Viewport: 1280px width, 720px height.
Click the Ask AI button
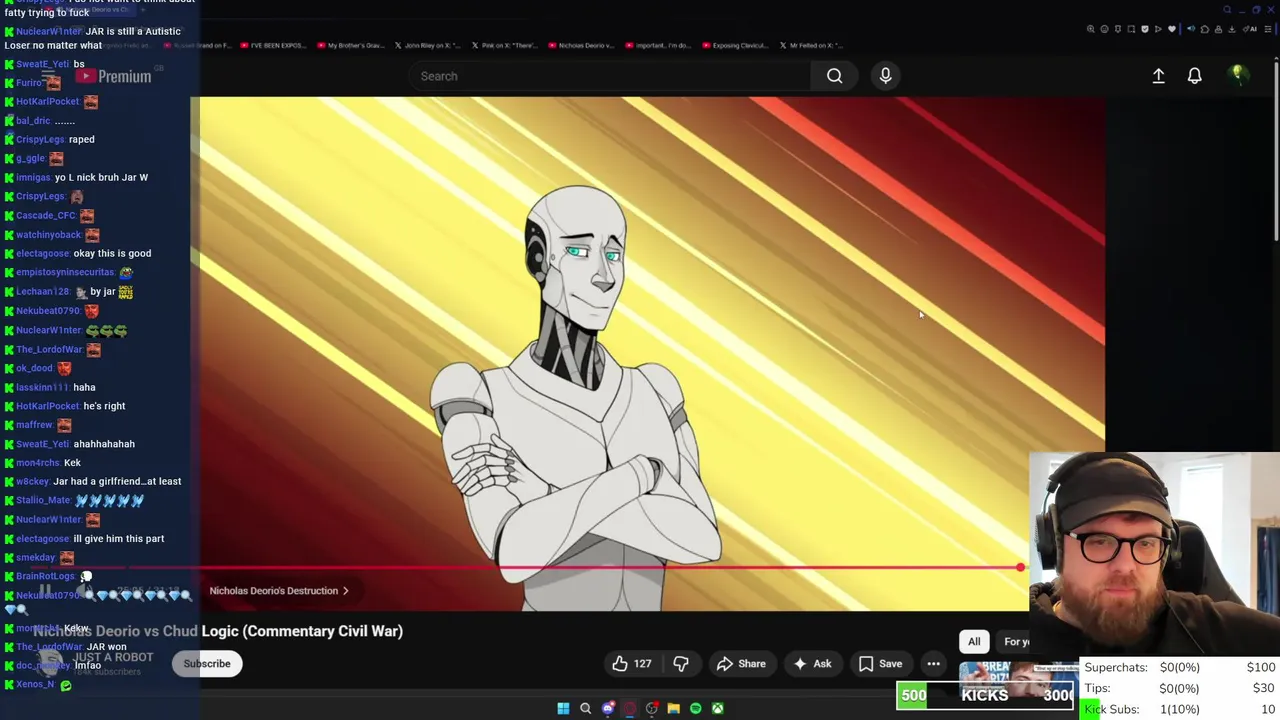pos(812,664)
